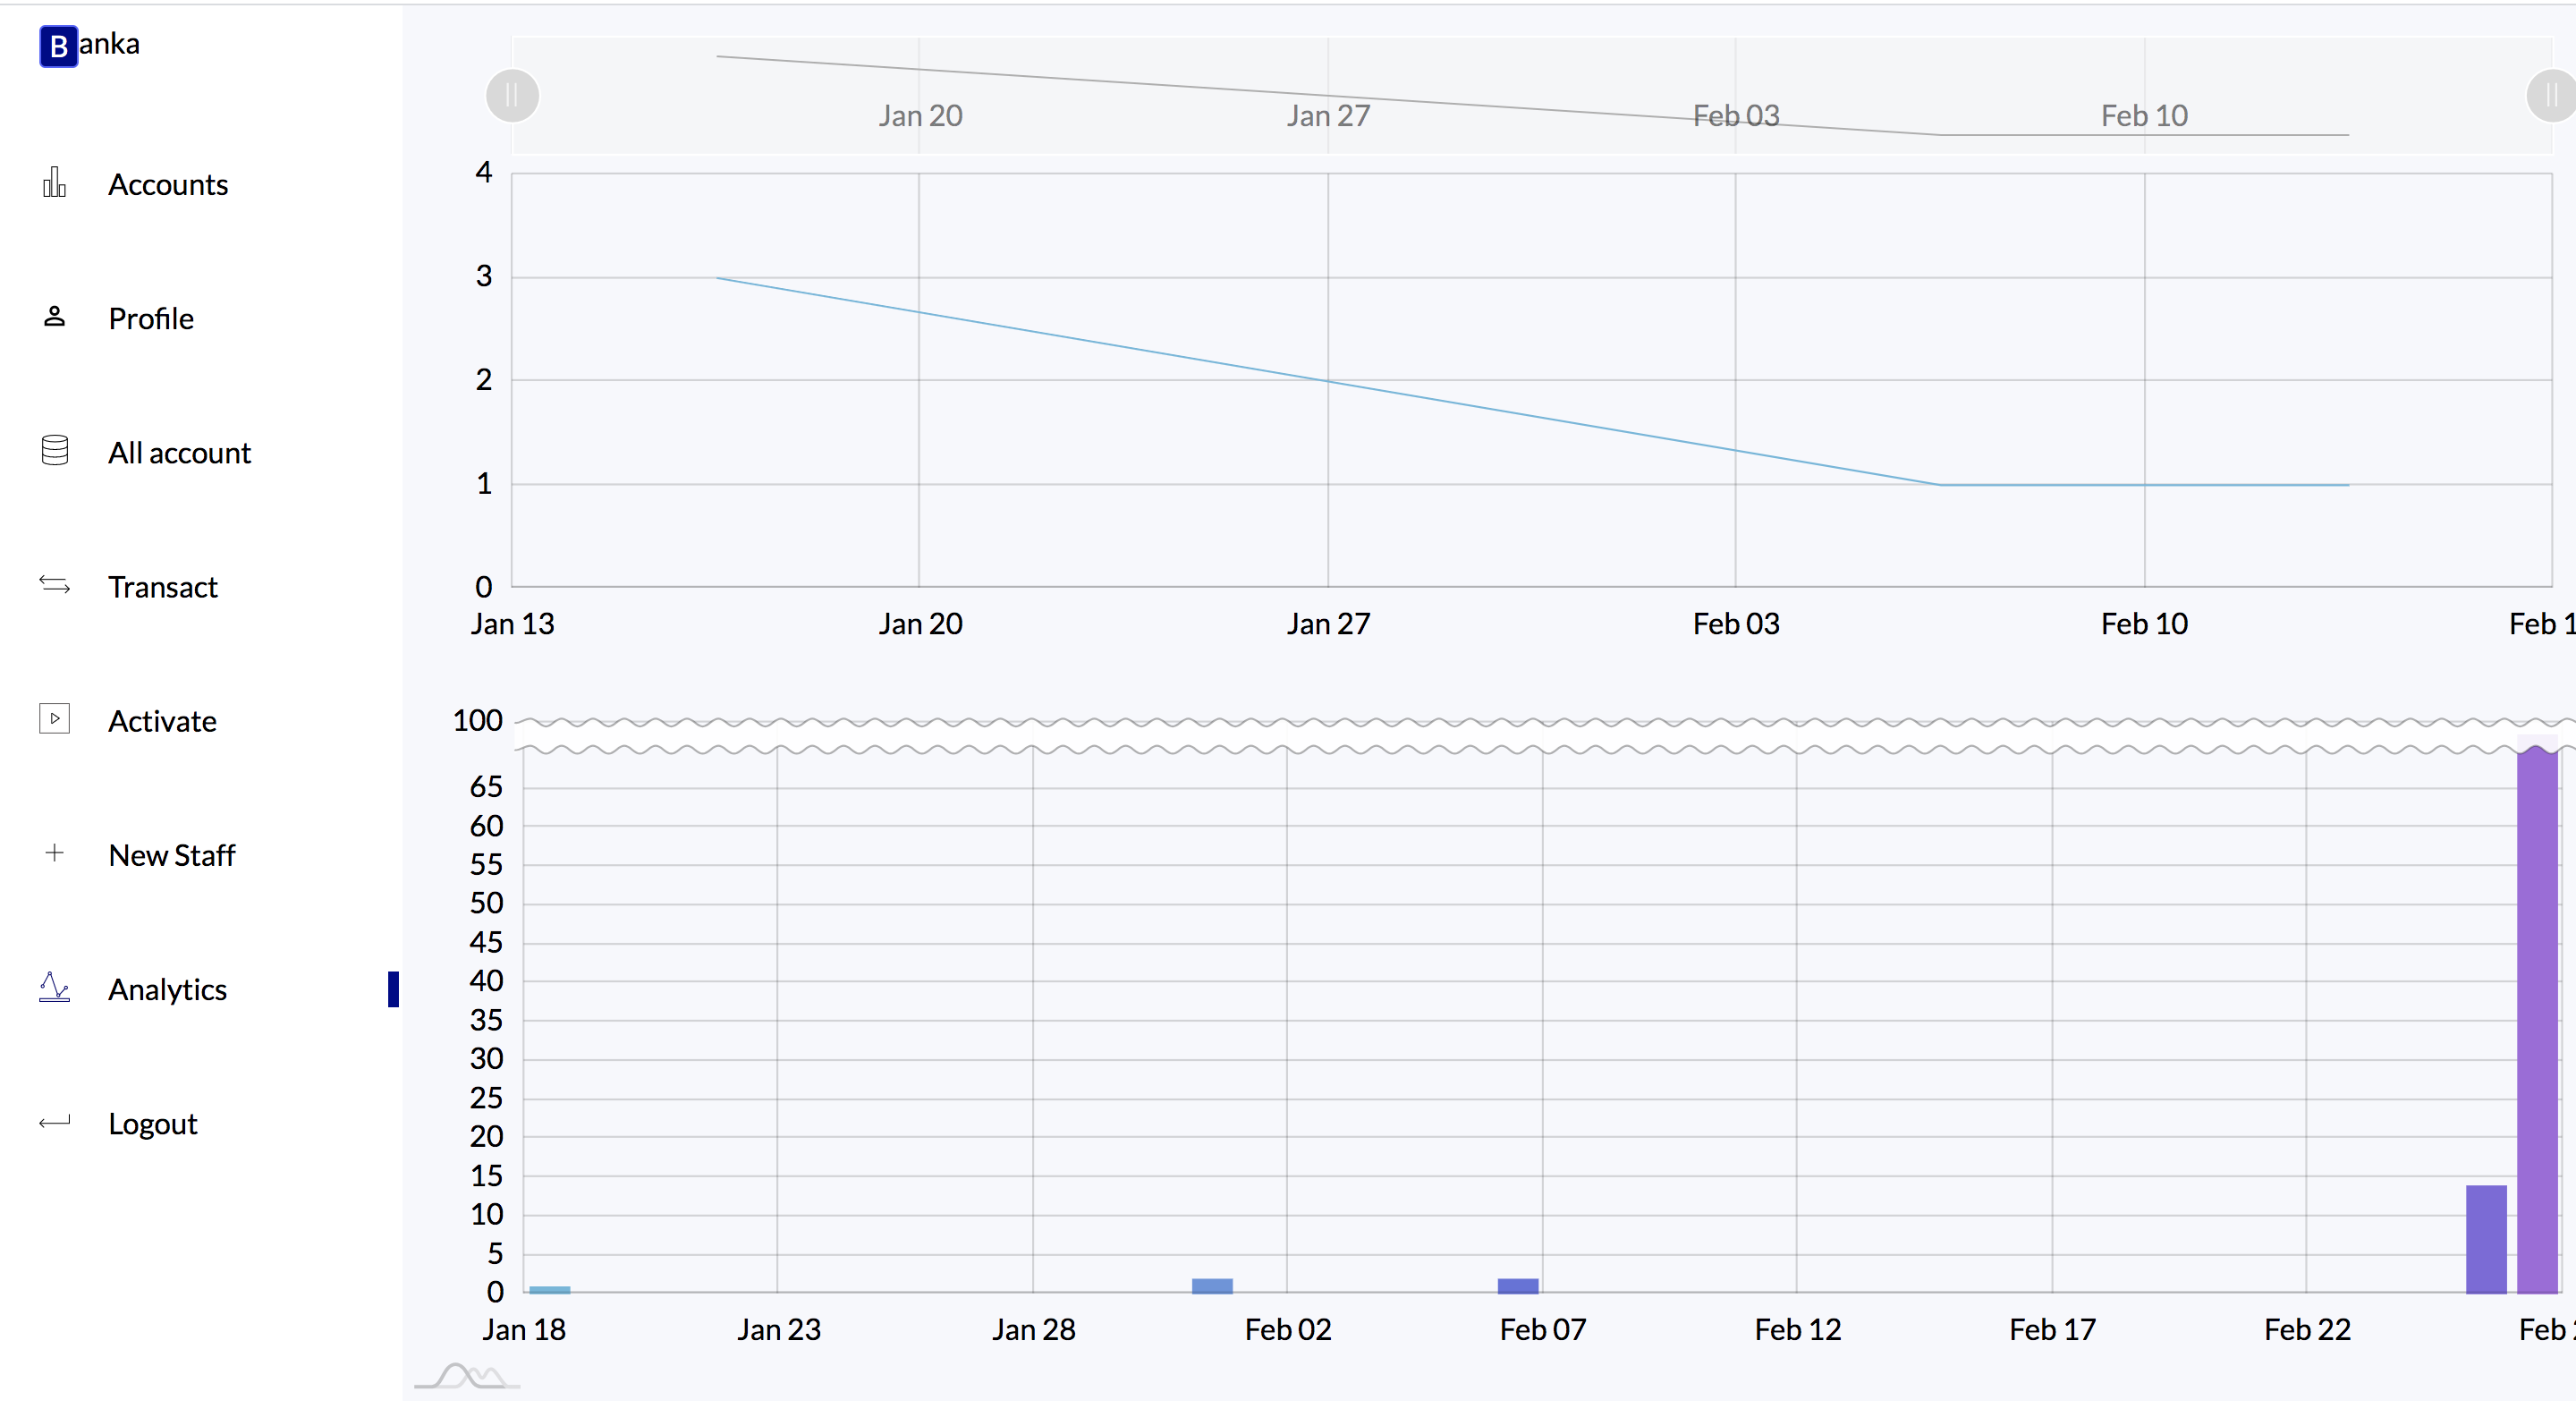Screen dimensions: 2576x1417
Task: Click the Profile person icon
Action: [x=54, y=318]
